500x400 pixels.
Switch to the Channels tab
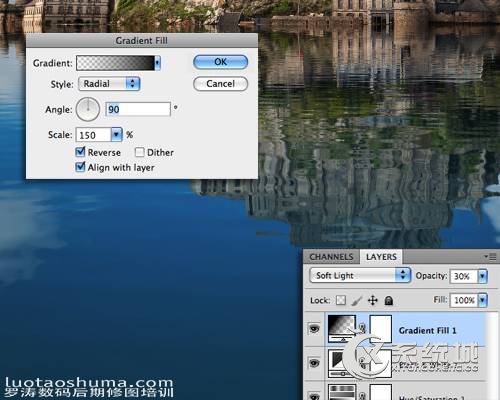pos(331,257)
